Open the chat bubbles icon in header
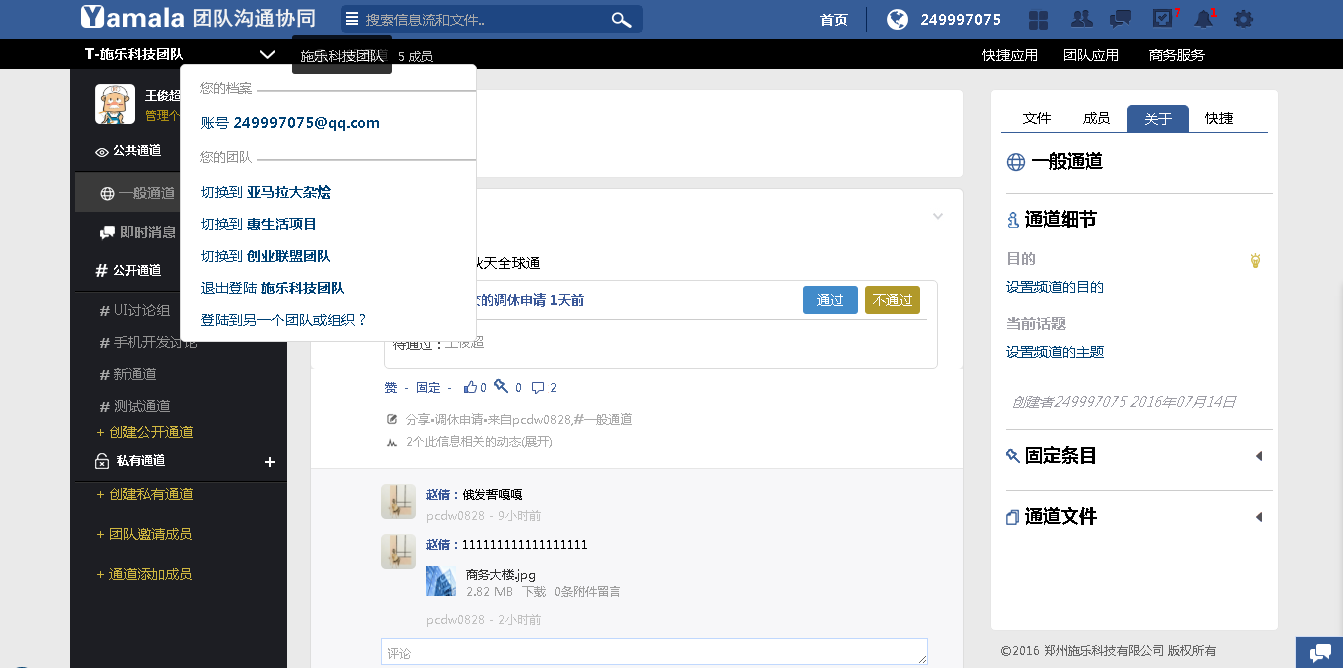This screenshot has height=668, width=1343. tap(1121, 19)
